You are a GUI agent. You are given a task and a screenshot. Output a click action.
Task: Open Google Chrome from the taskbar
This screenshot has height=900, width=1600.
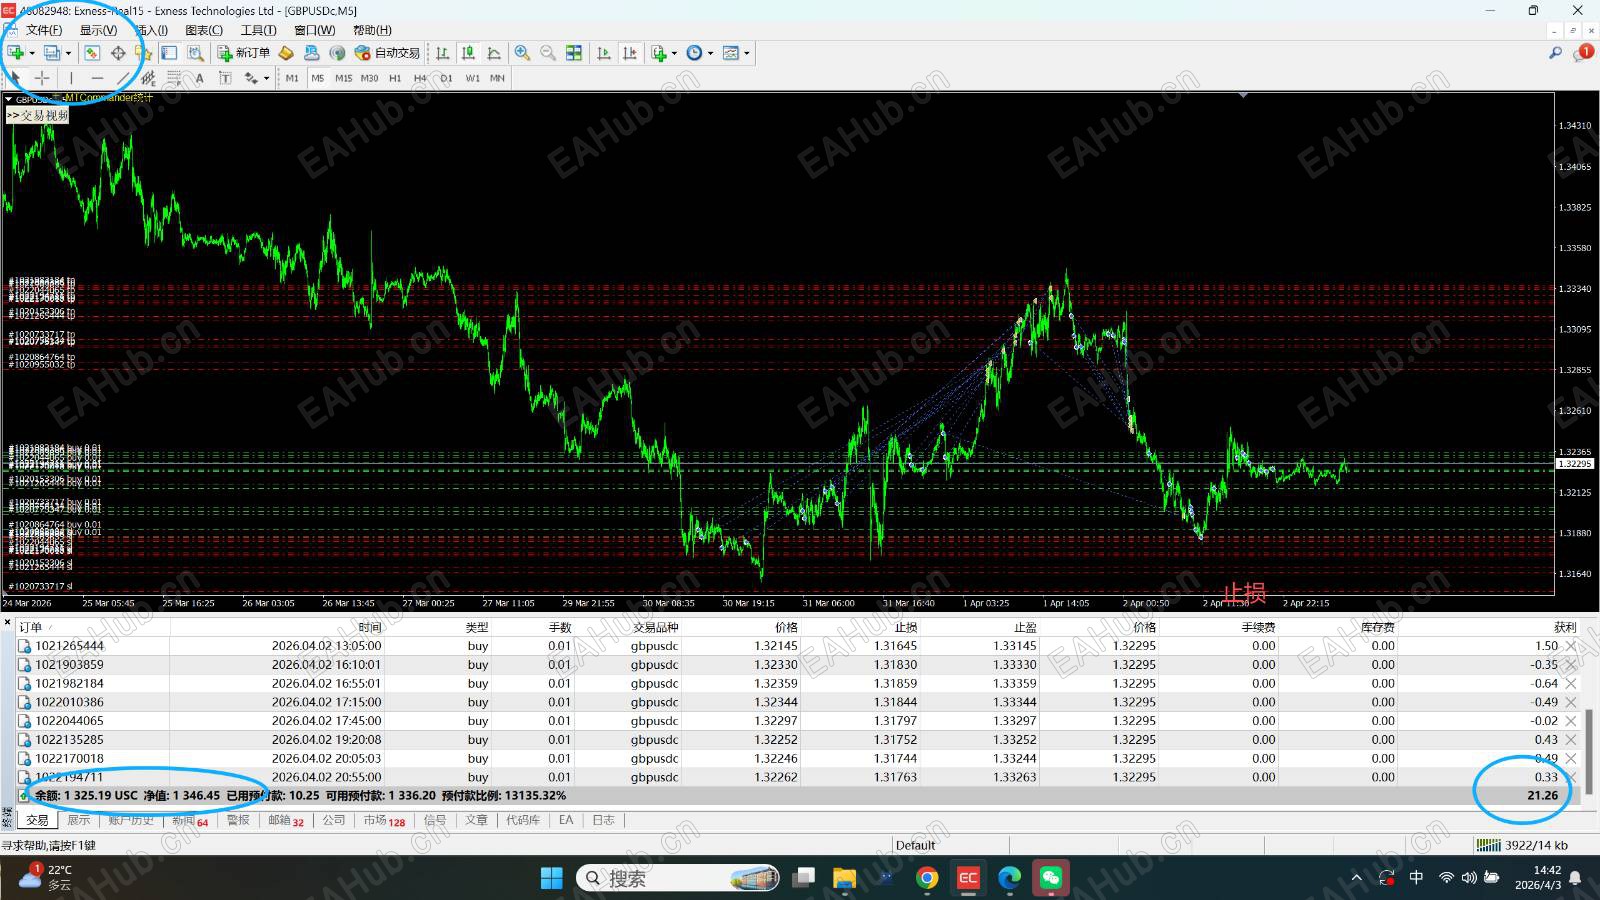(927, 878)
